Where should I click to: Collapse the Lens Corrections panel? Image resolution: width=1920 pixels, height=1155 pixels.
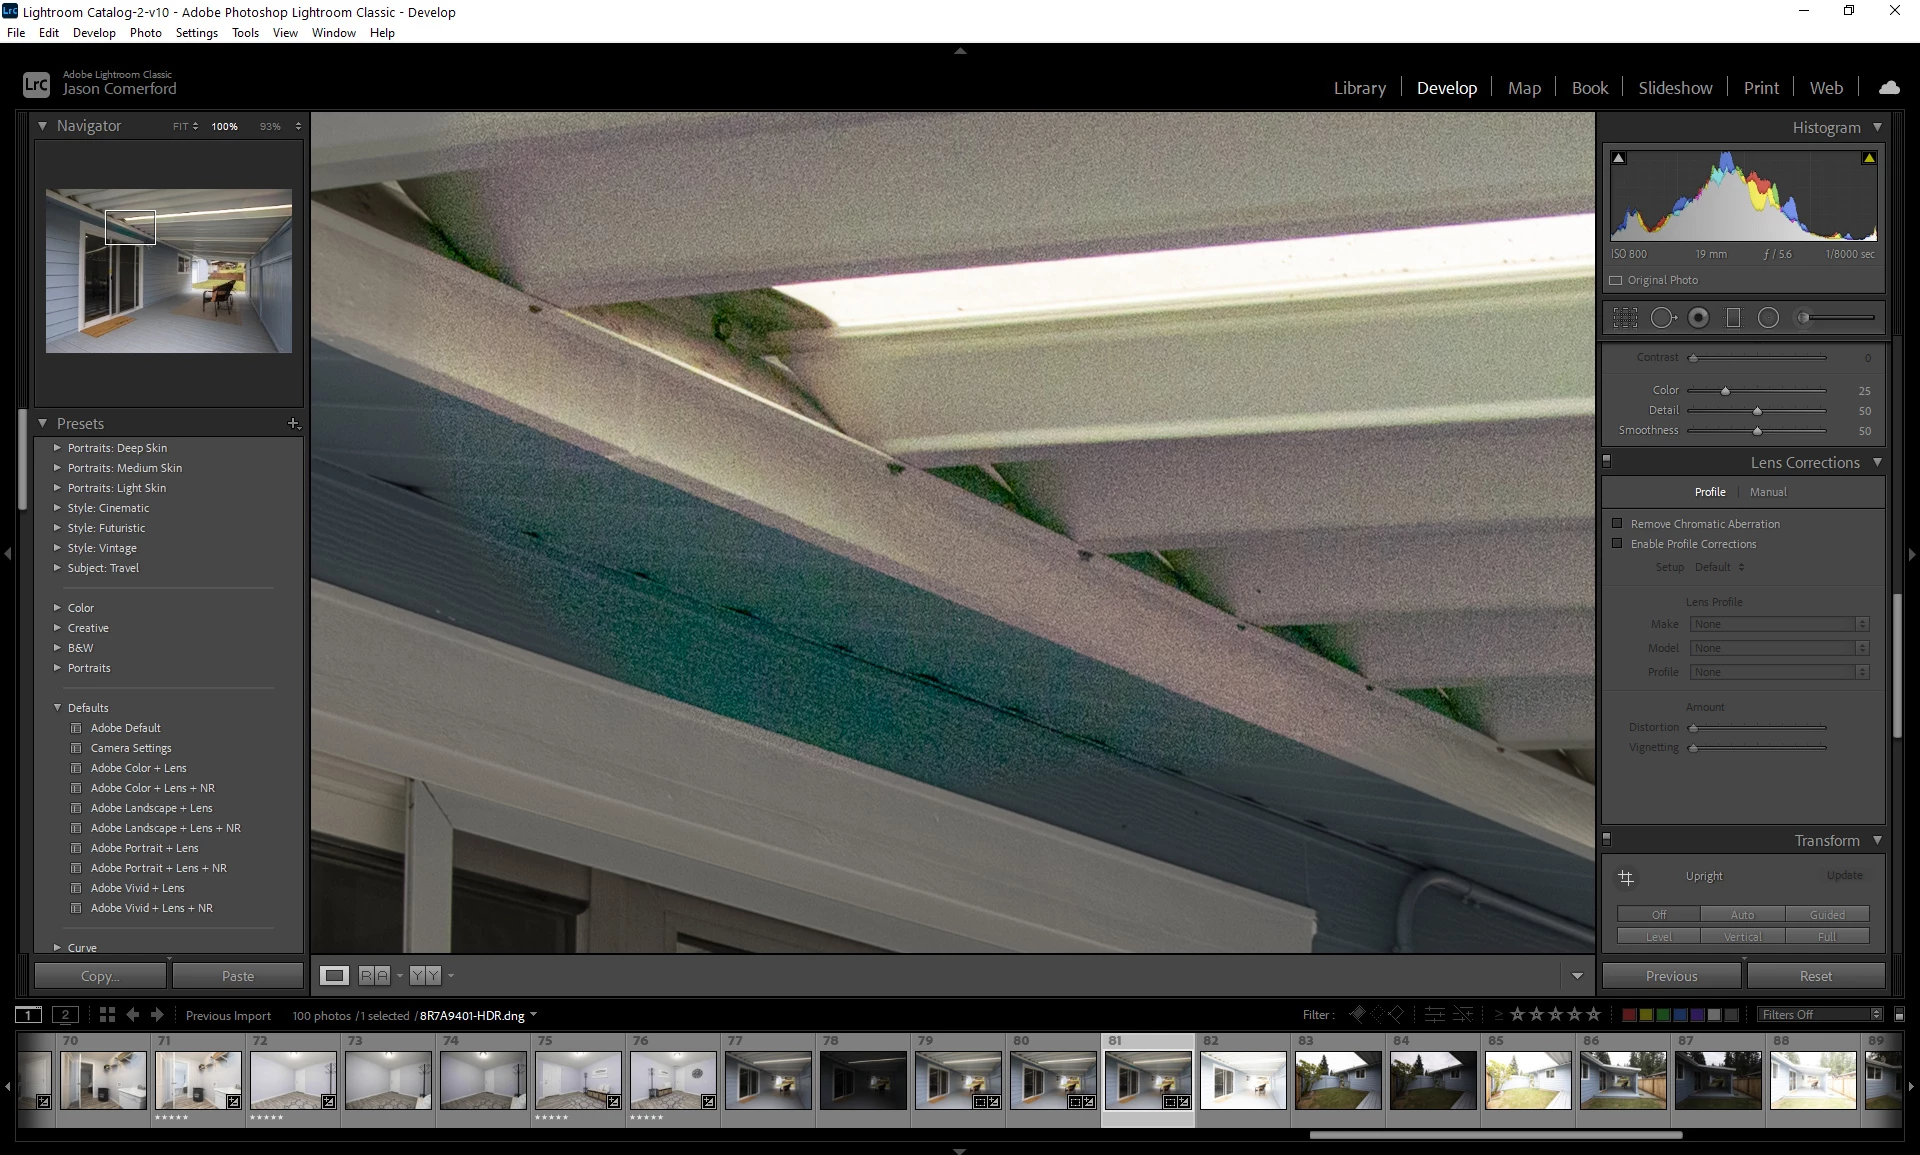(1877, 462)
